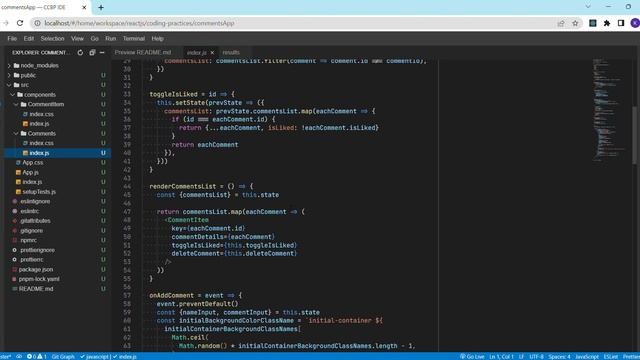Open pnpm-lock.yaml file
The image size is (640, 360).
tap(39, 279)
